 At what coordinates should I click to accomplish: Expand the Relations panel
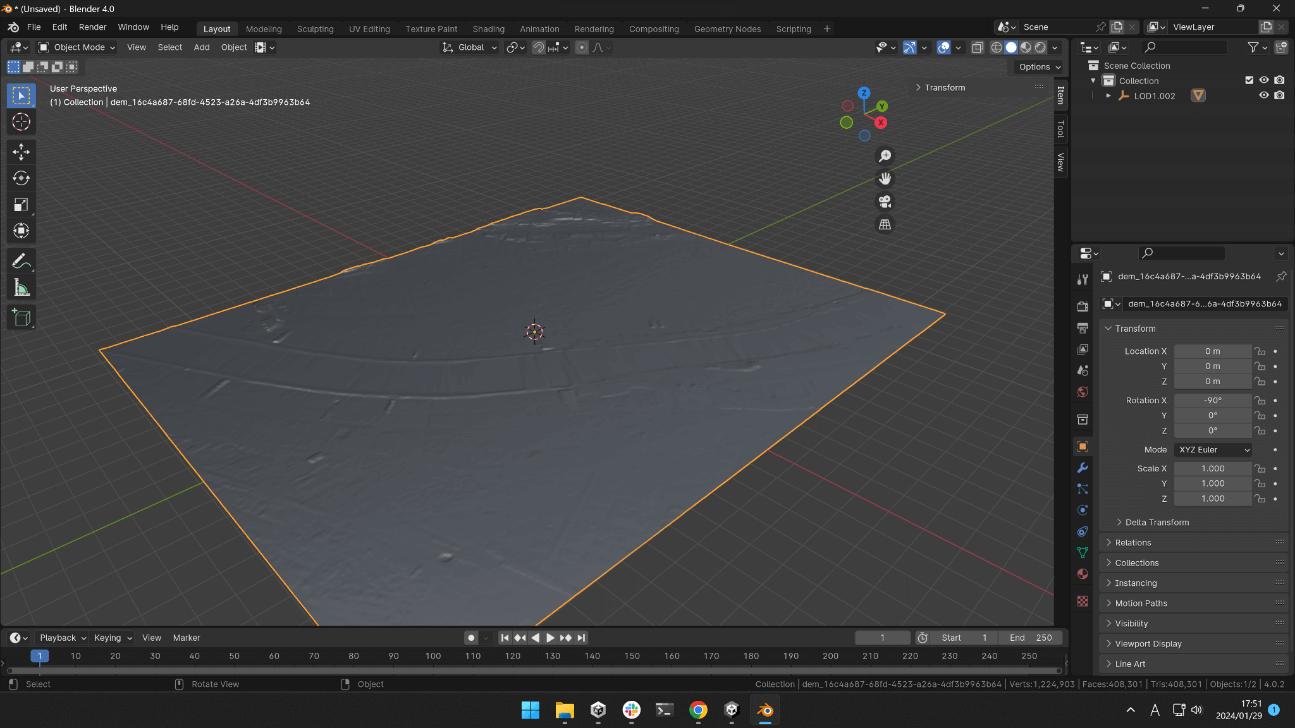1194,542
